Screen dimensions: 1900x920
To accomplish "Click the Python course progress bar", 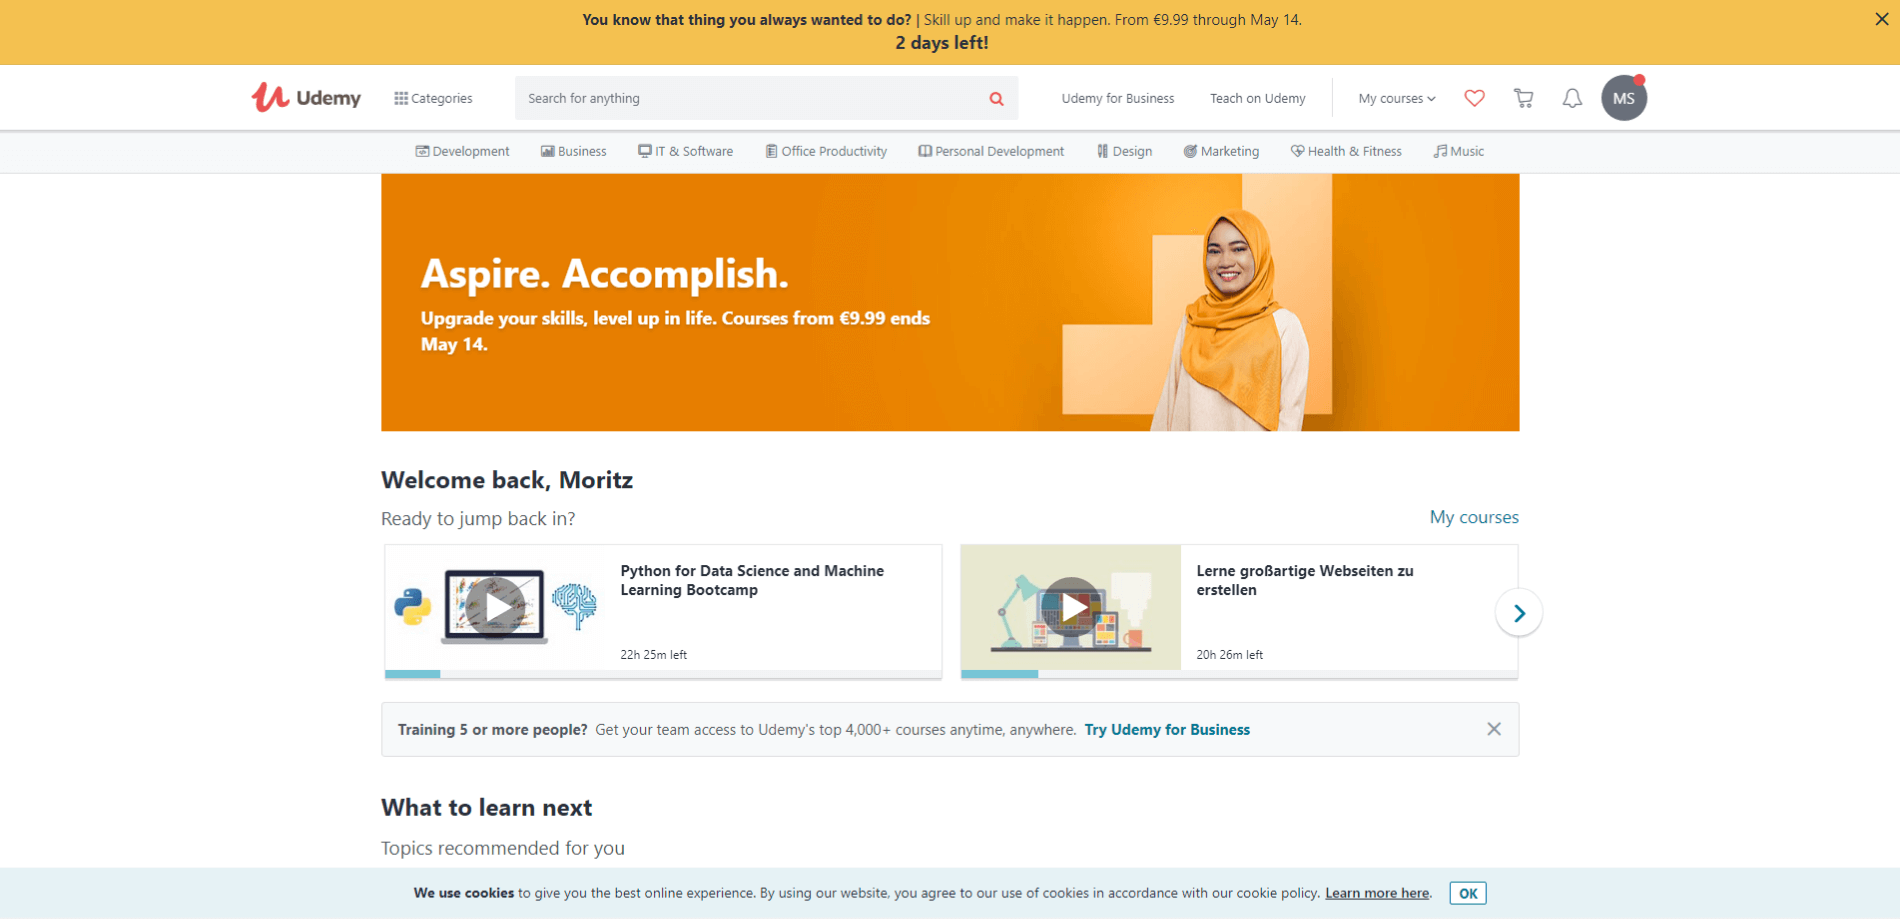I will [x=662, y=674].
